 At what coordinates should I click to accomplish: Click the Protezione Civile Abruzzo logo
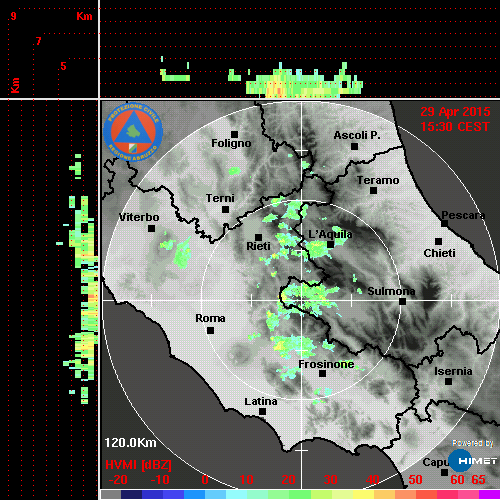133,132
